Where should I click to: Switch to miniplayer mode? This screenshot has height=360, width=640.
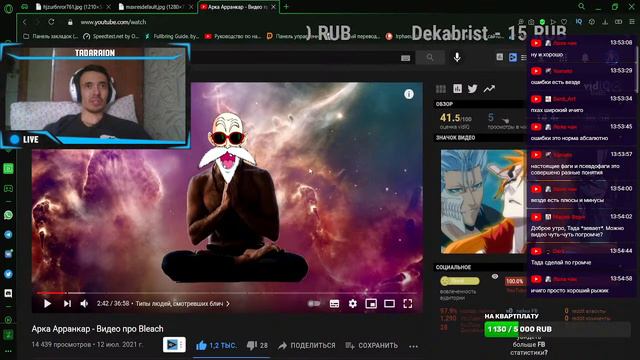click(371, 304)
